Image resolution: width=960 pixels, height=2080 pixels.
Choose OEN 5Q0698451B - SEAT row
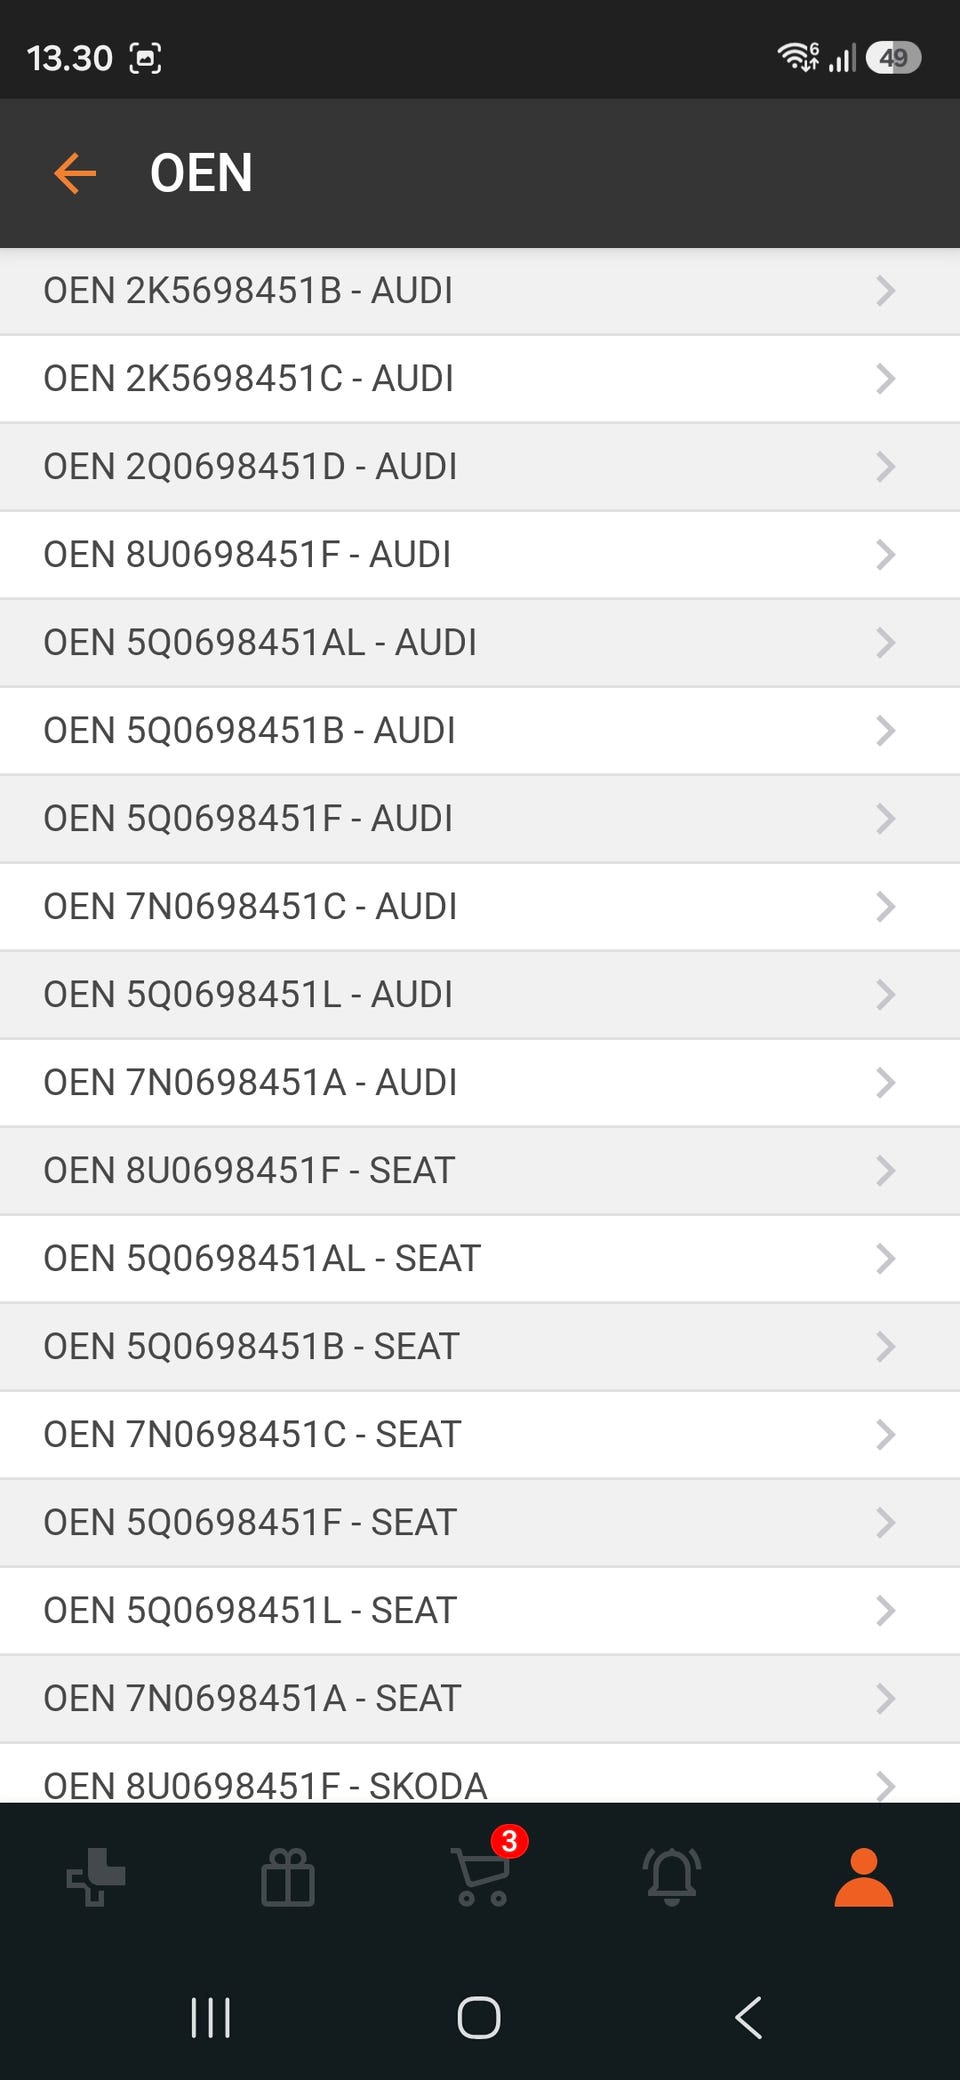(480, 1347)
